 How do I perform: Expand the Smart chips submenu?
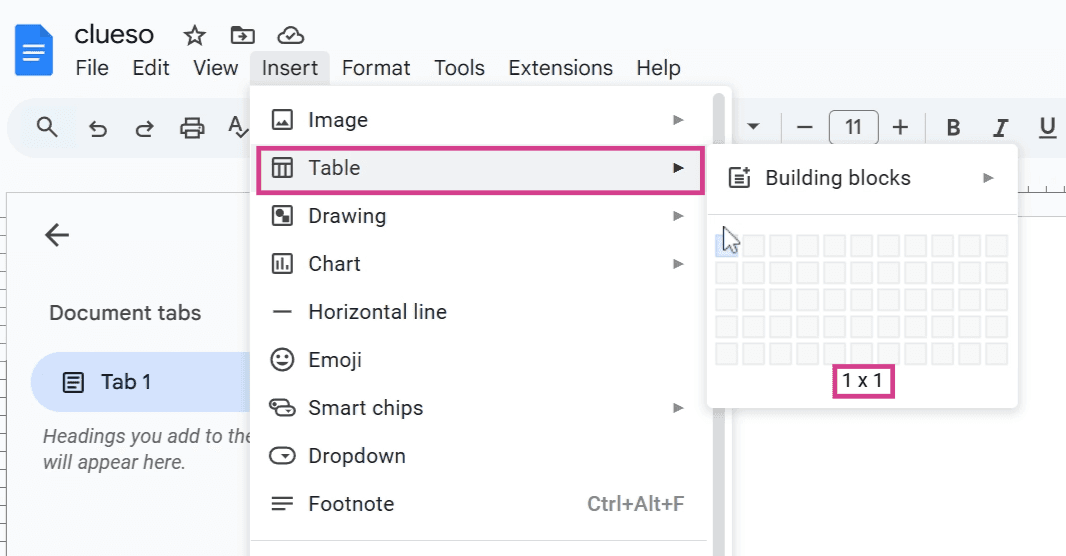[480, 408]
